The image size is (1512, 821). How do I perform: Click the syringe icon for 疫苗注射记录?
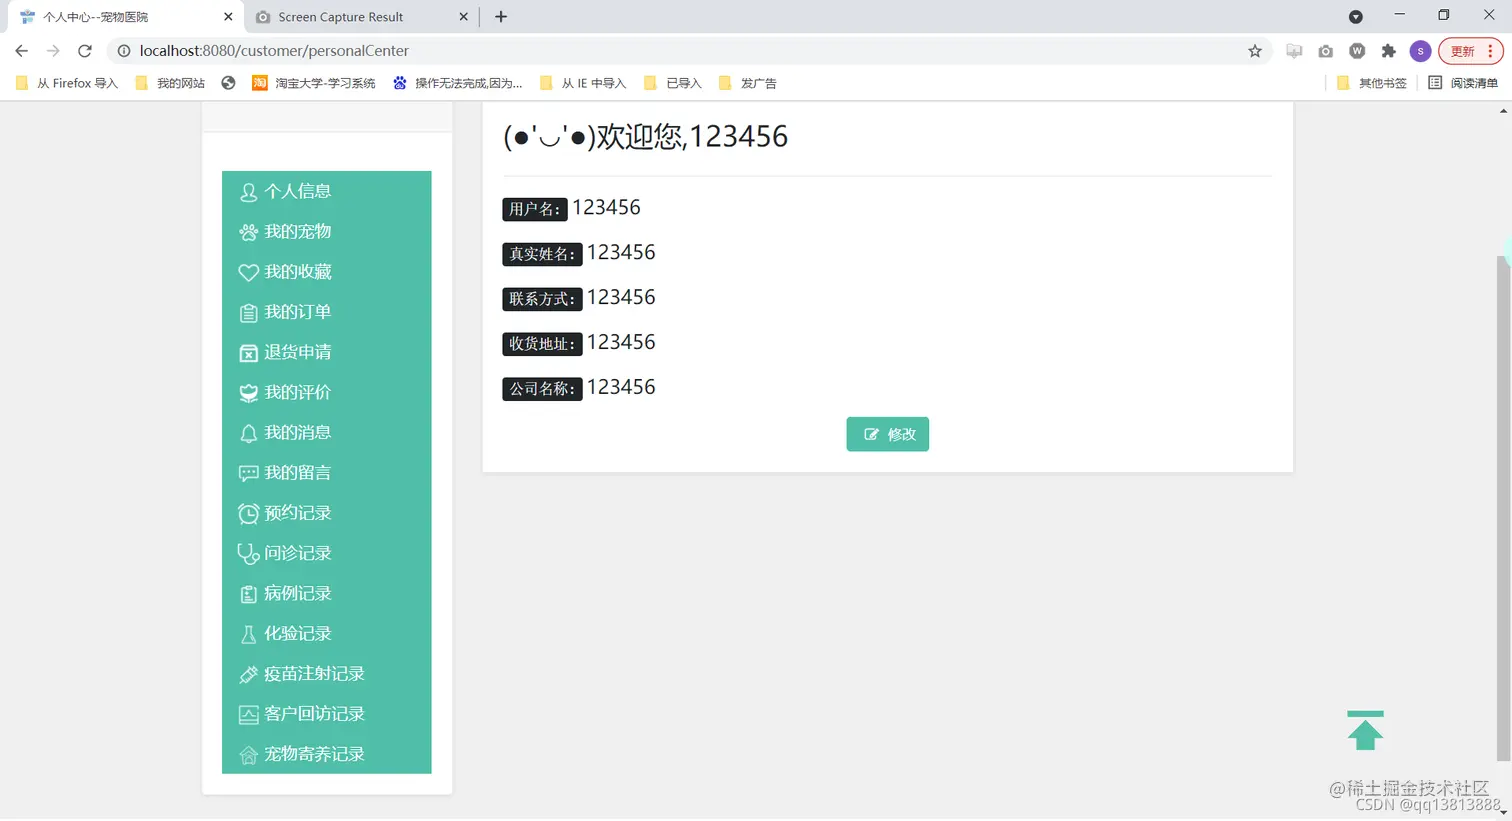coord(248,673)
